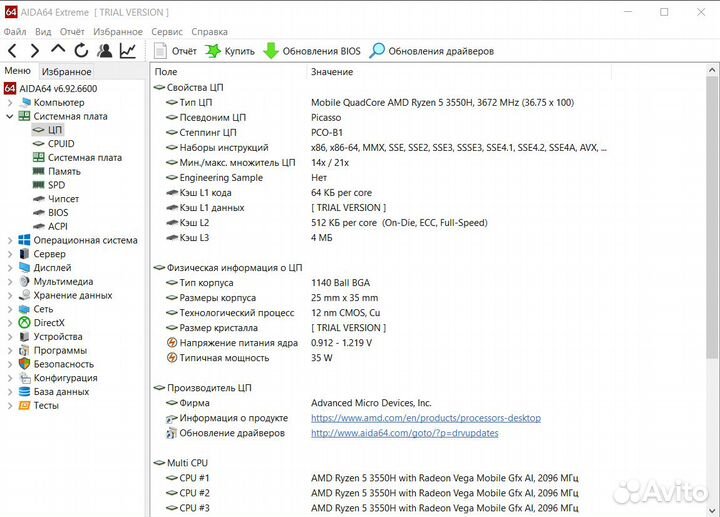Click the Купить buy button
The width and height of the screenshot is (720, 517).
pyautogui.click(x=230, y=51)
